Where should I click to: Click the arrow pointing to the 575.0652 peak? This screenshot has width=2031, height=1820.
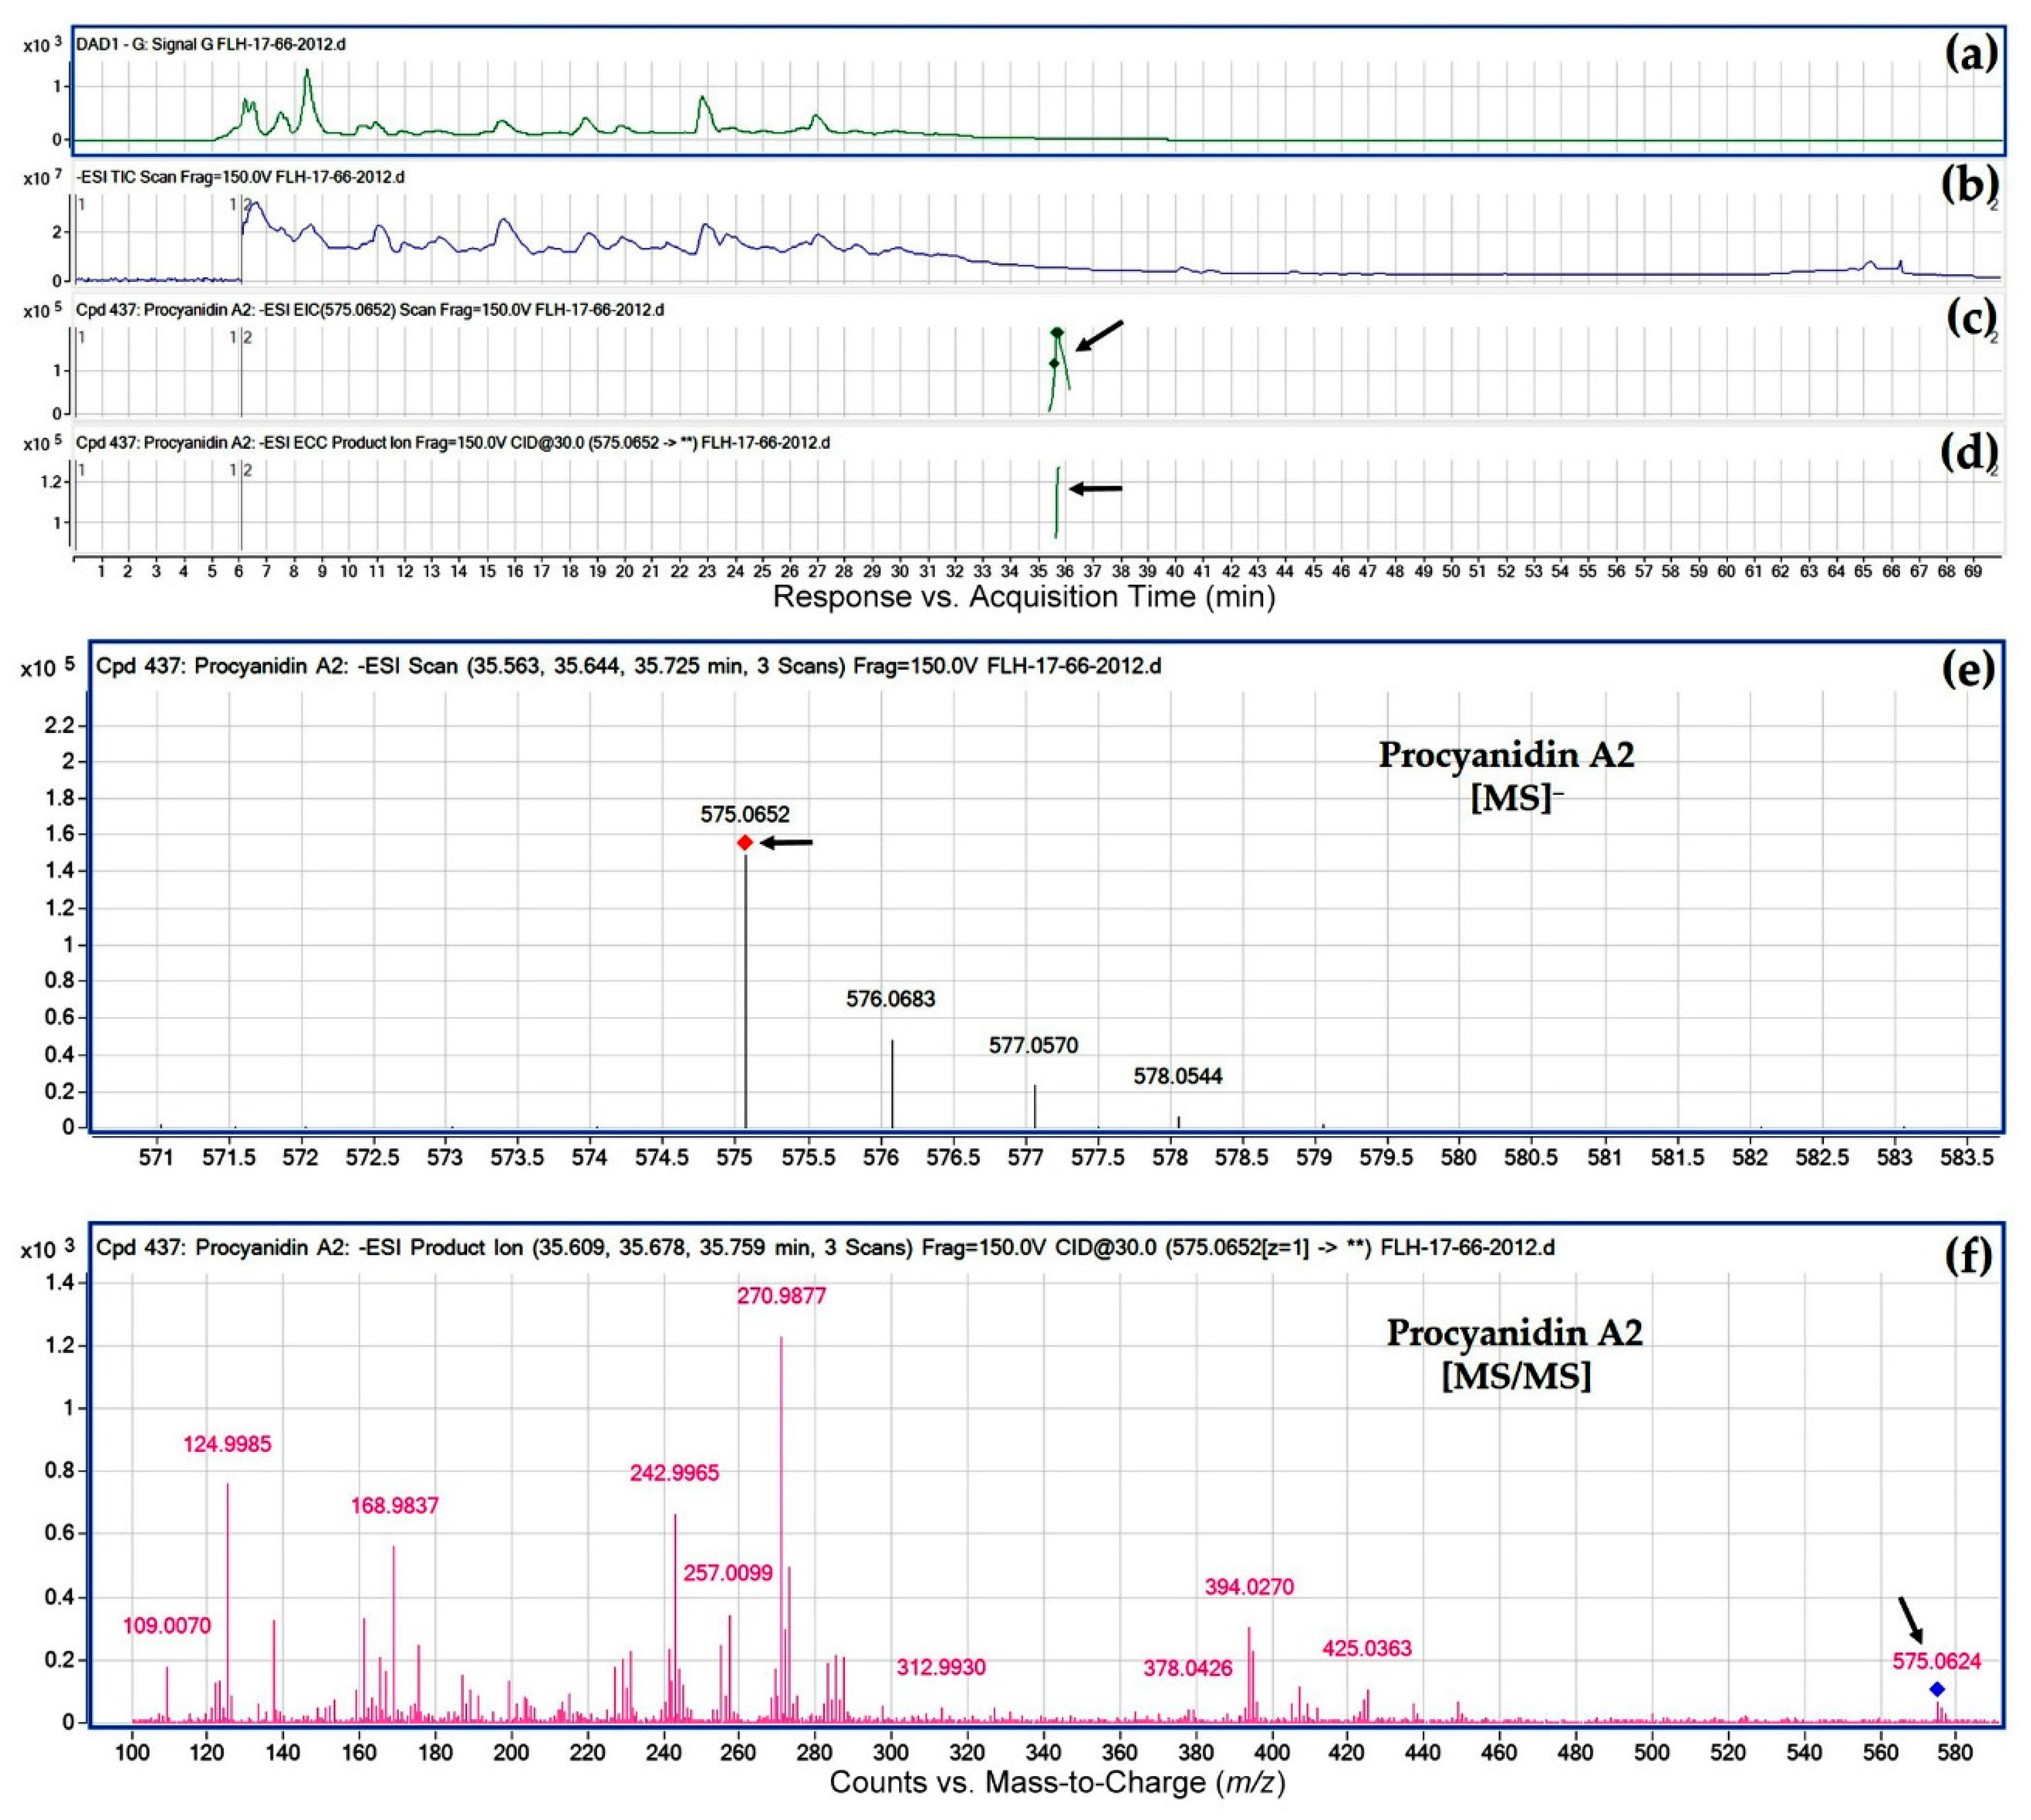click(x=787, y=843)
